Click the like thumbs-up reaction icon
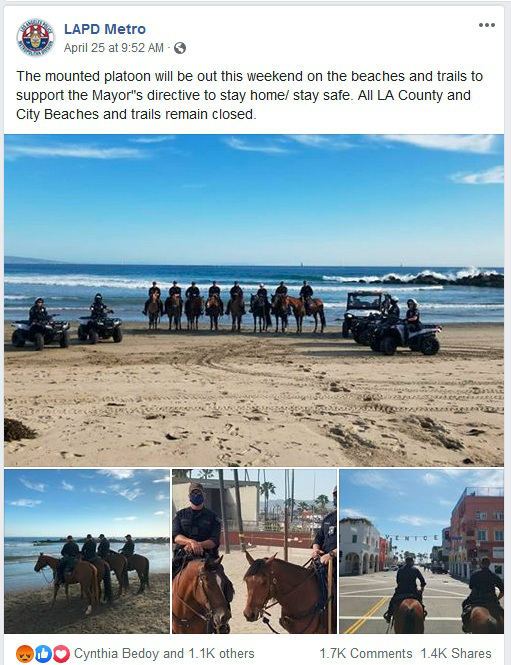511x665 pixels. tap(43, 654)
